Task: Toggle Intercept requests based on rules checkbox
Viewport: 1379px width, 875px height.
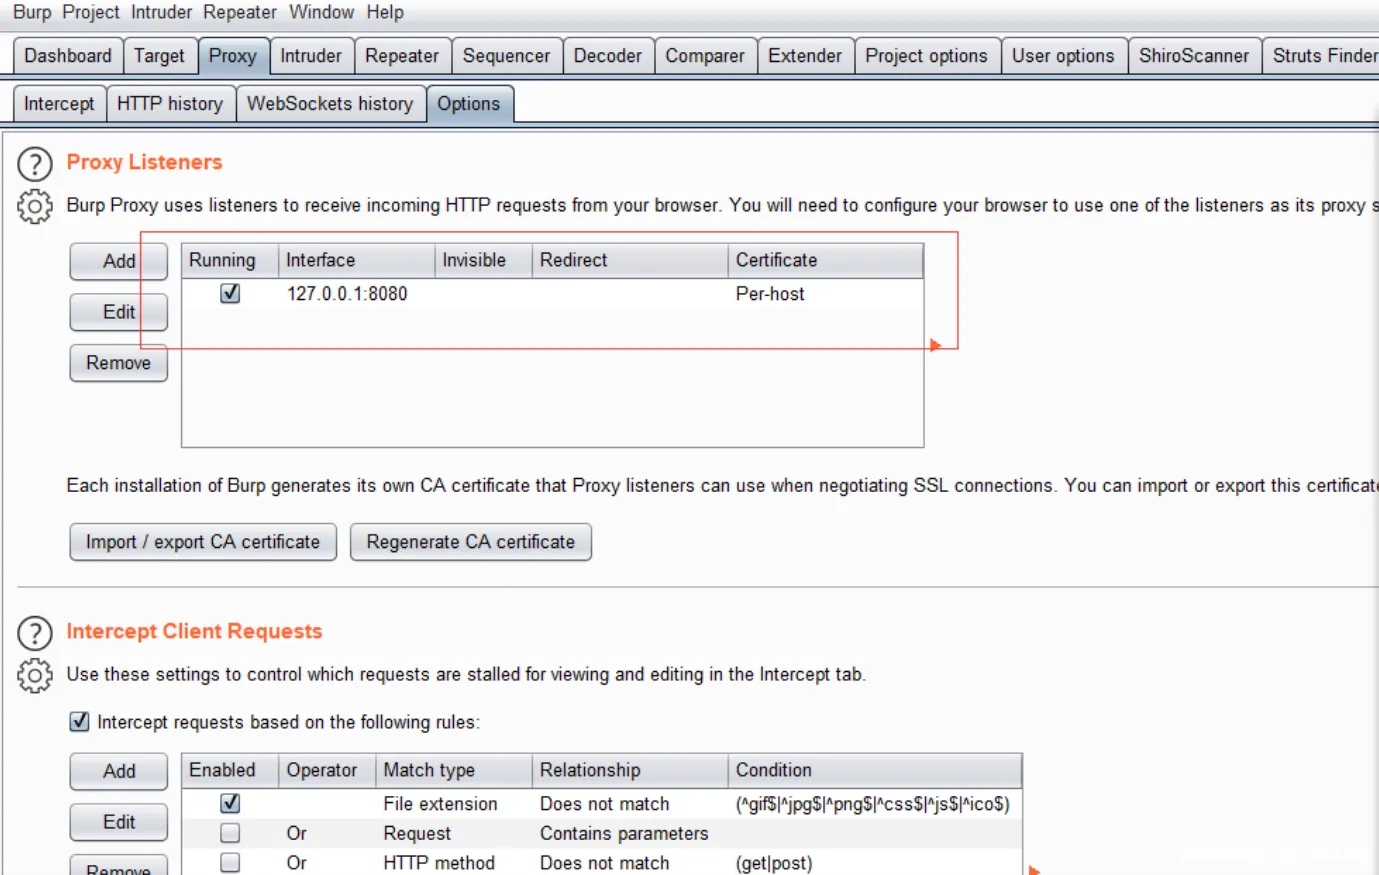Action: 80,722
